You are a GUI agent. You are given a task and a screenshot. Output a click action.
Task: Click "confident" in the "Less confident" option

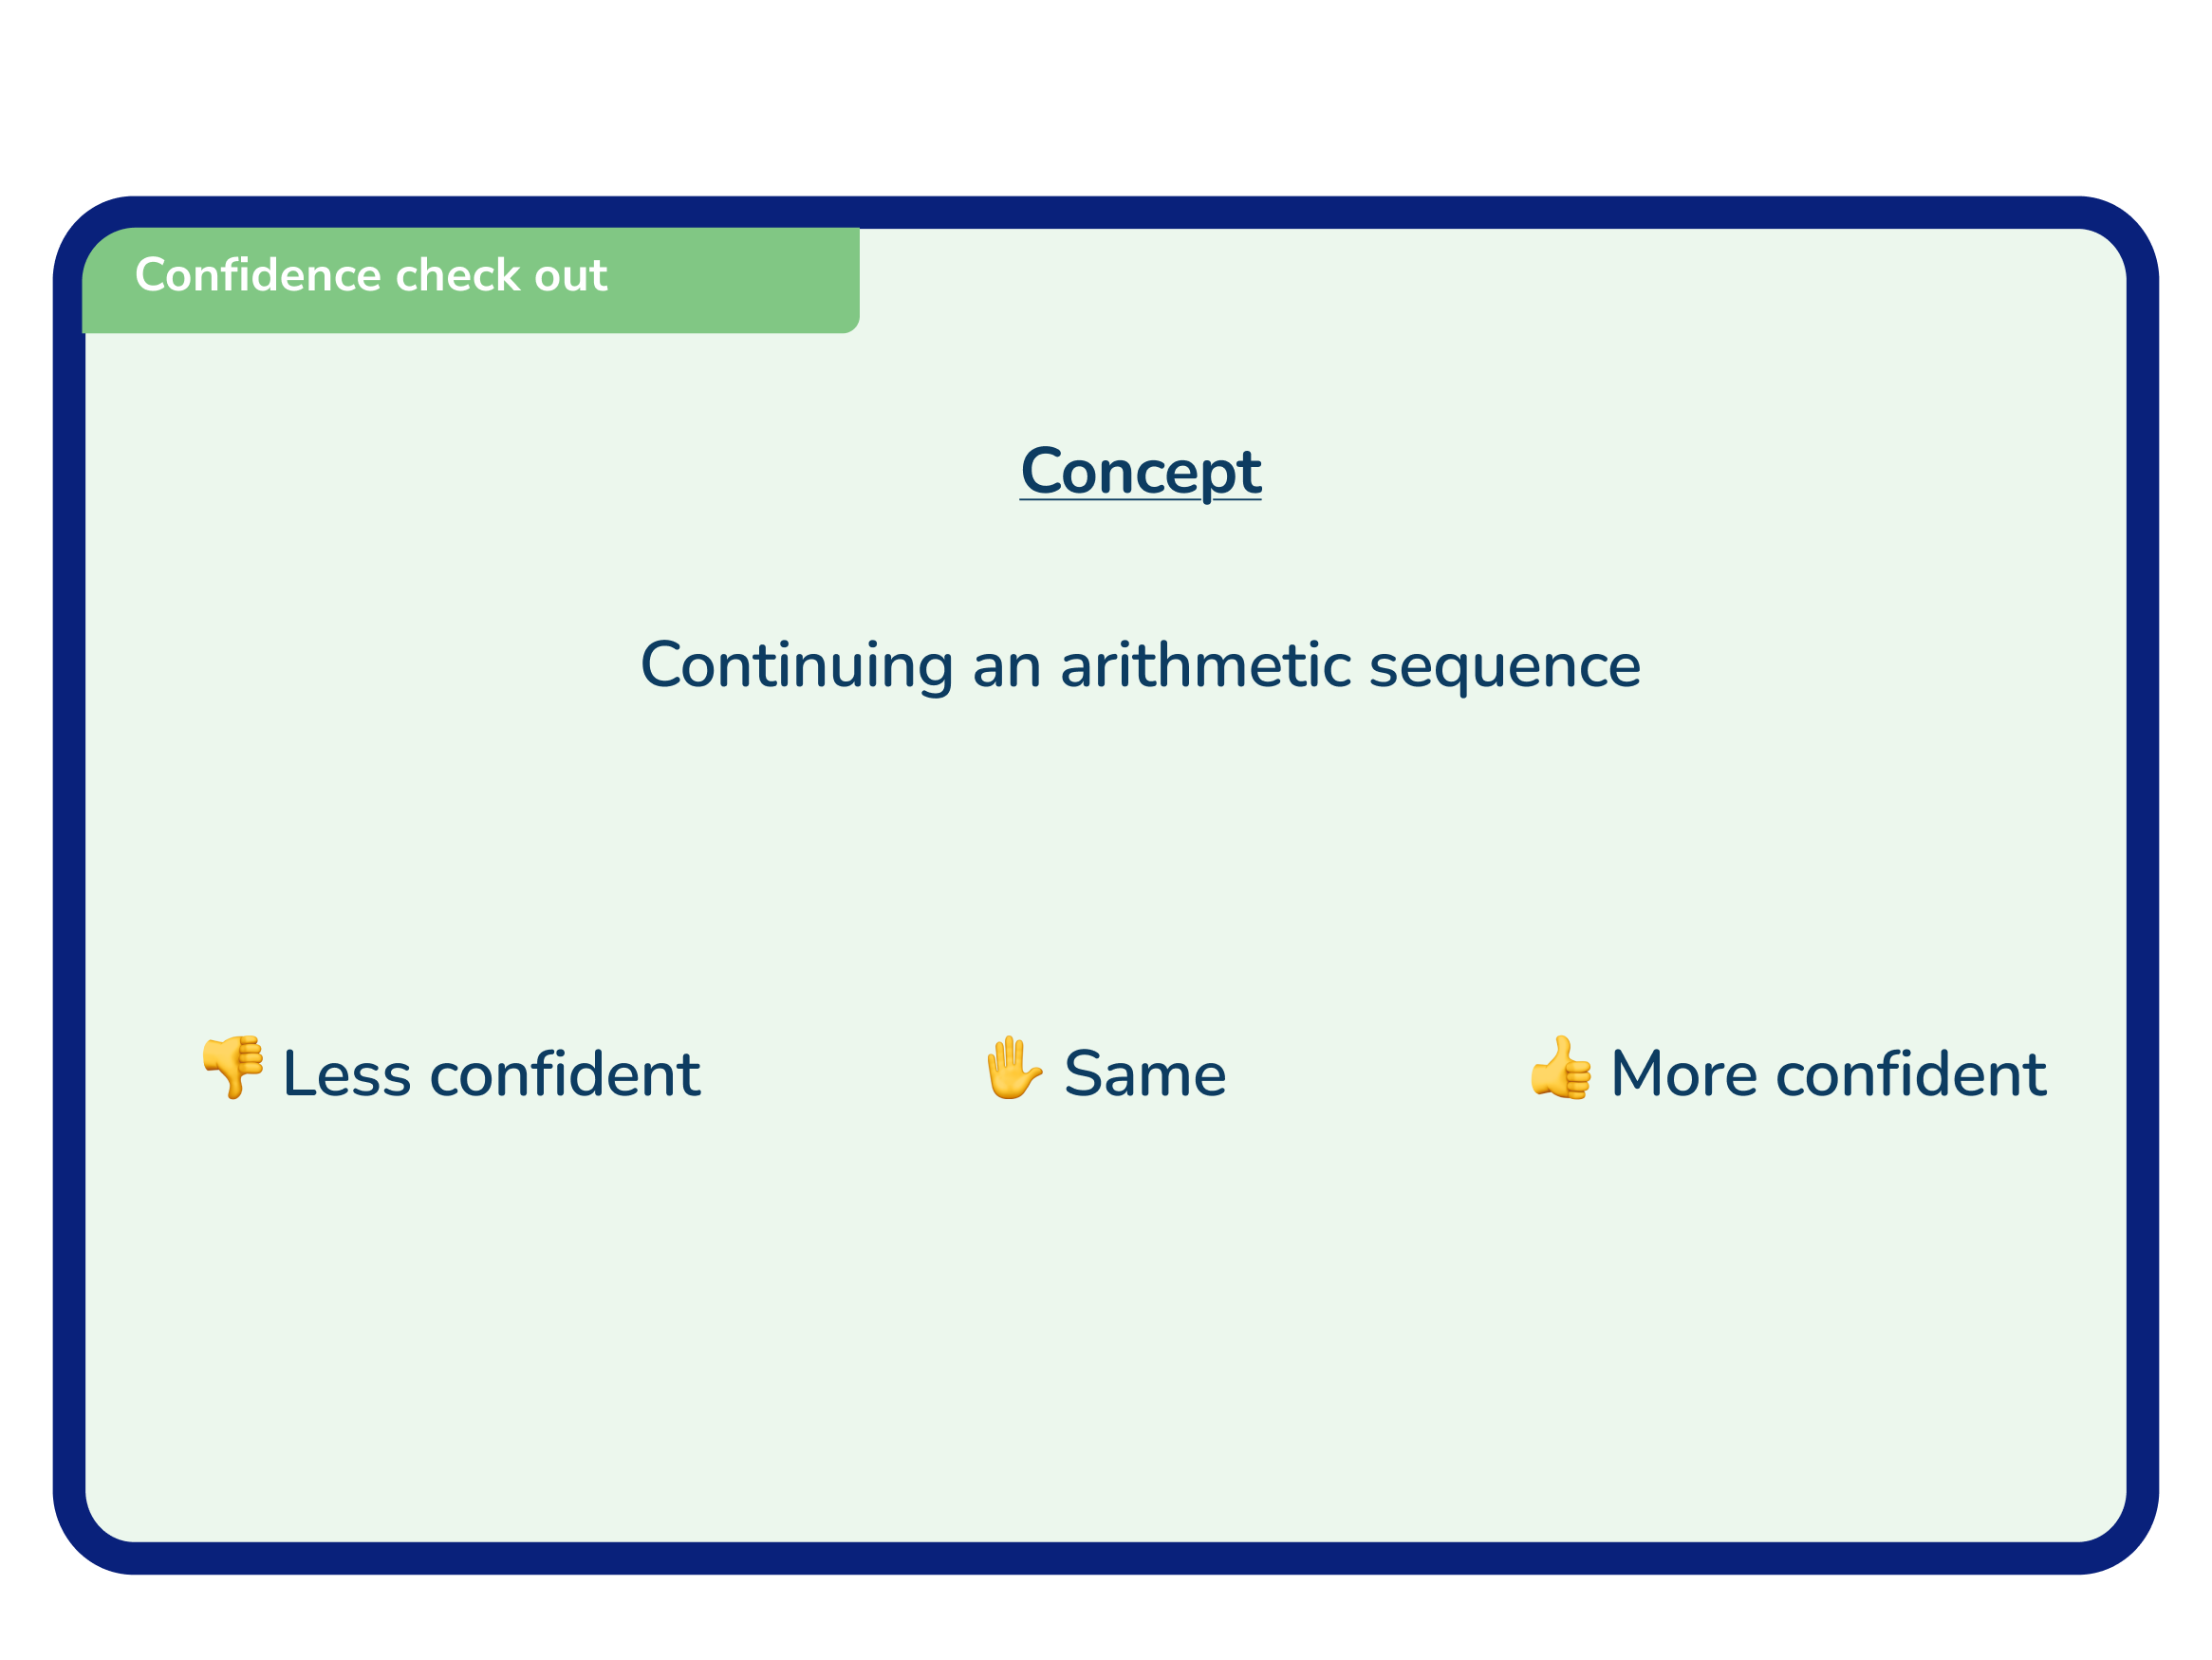pyautogui.click(x=565, y=1075)
